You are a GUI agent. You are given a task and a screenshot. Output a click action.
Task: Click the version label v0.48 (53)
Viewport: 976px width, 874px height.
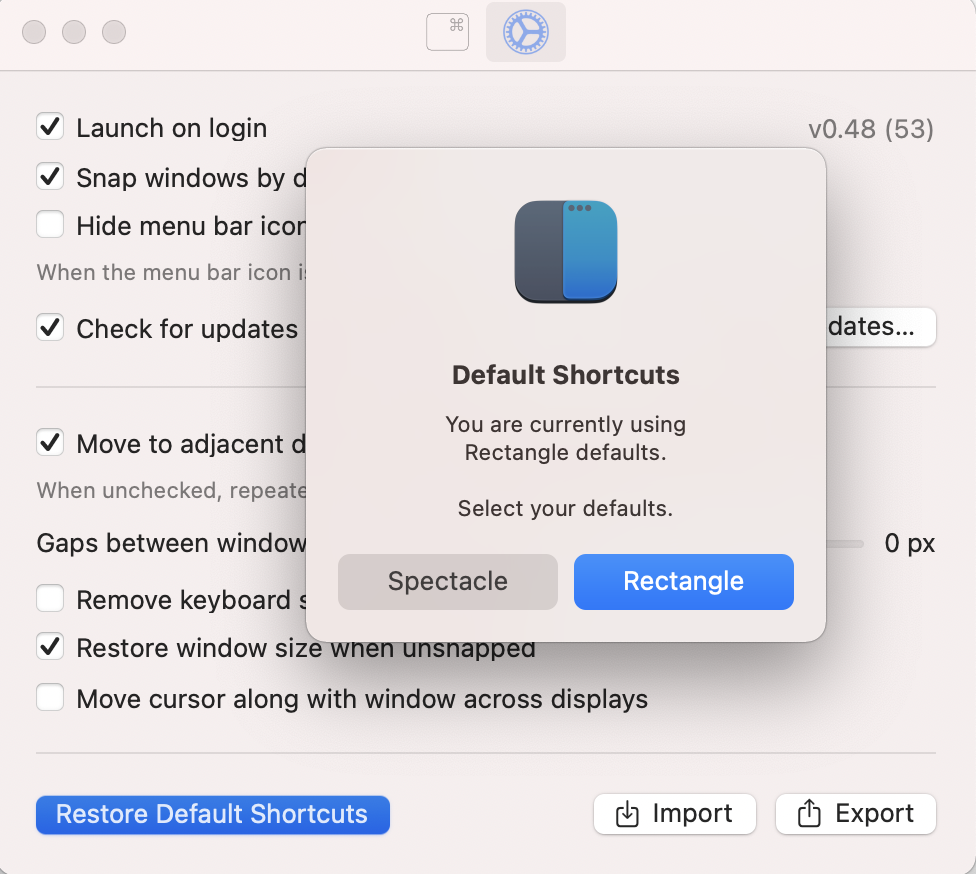871,129
